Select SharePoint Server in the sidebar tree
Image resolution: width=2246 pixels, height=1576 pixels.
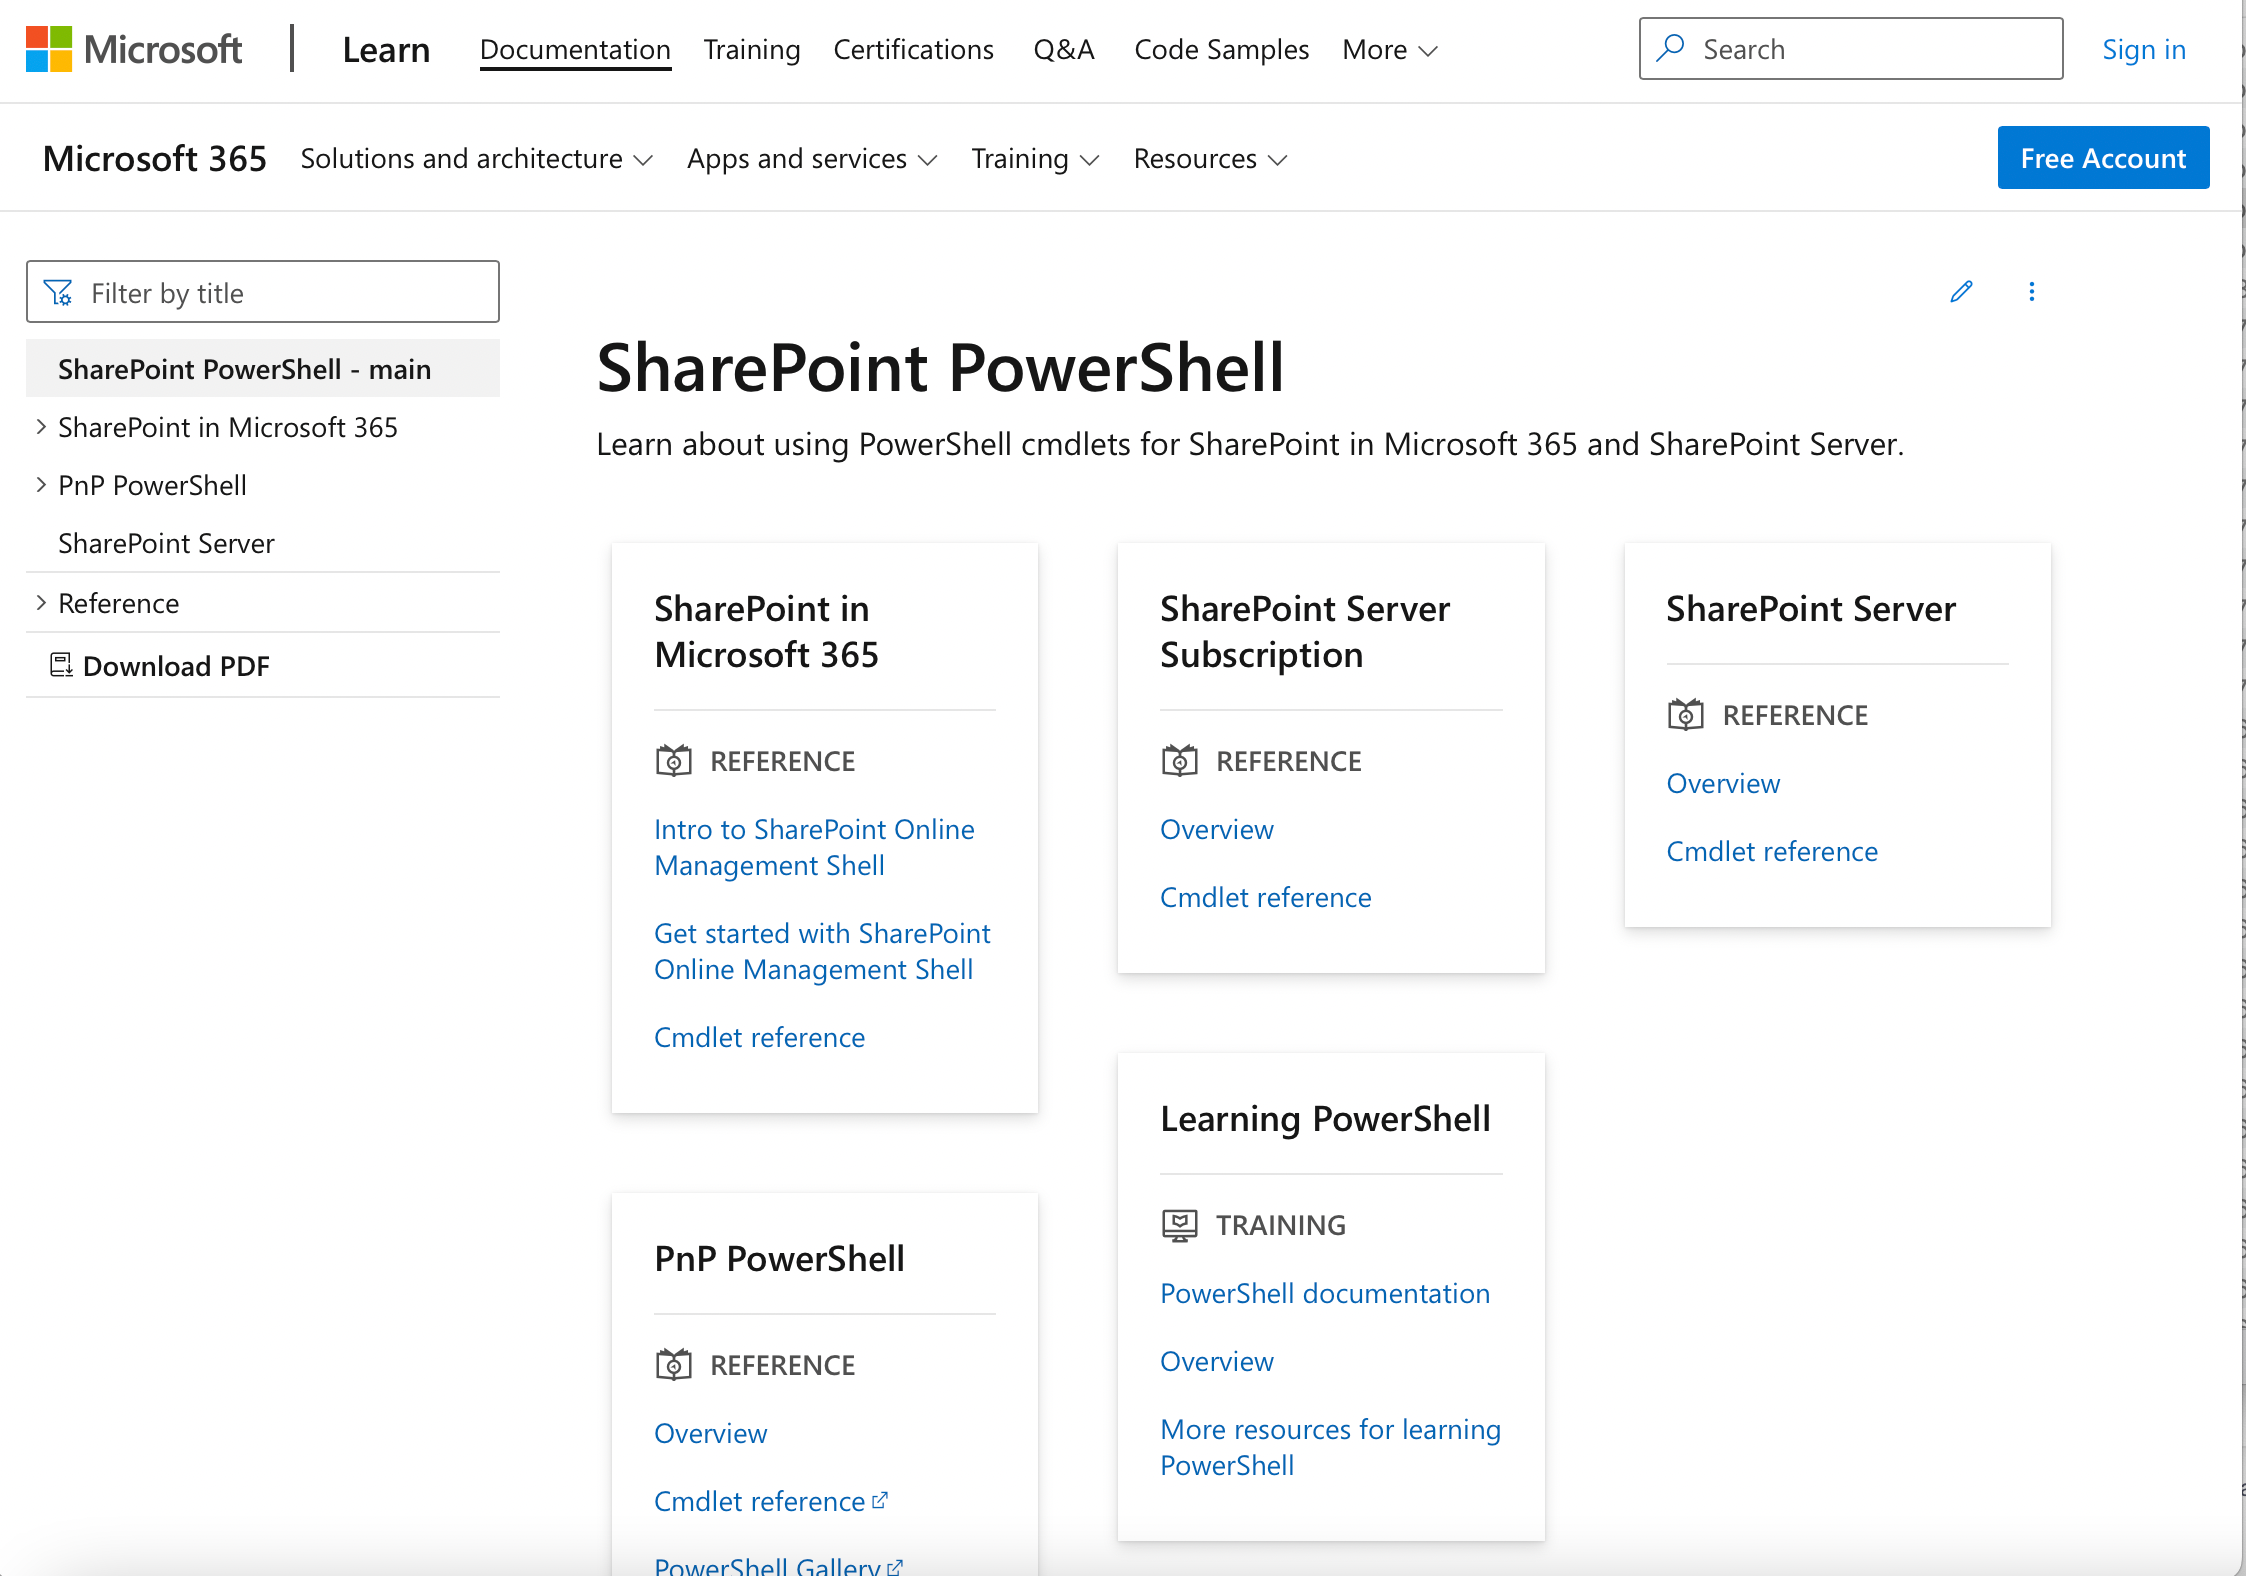[x=166, y=543]
